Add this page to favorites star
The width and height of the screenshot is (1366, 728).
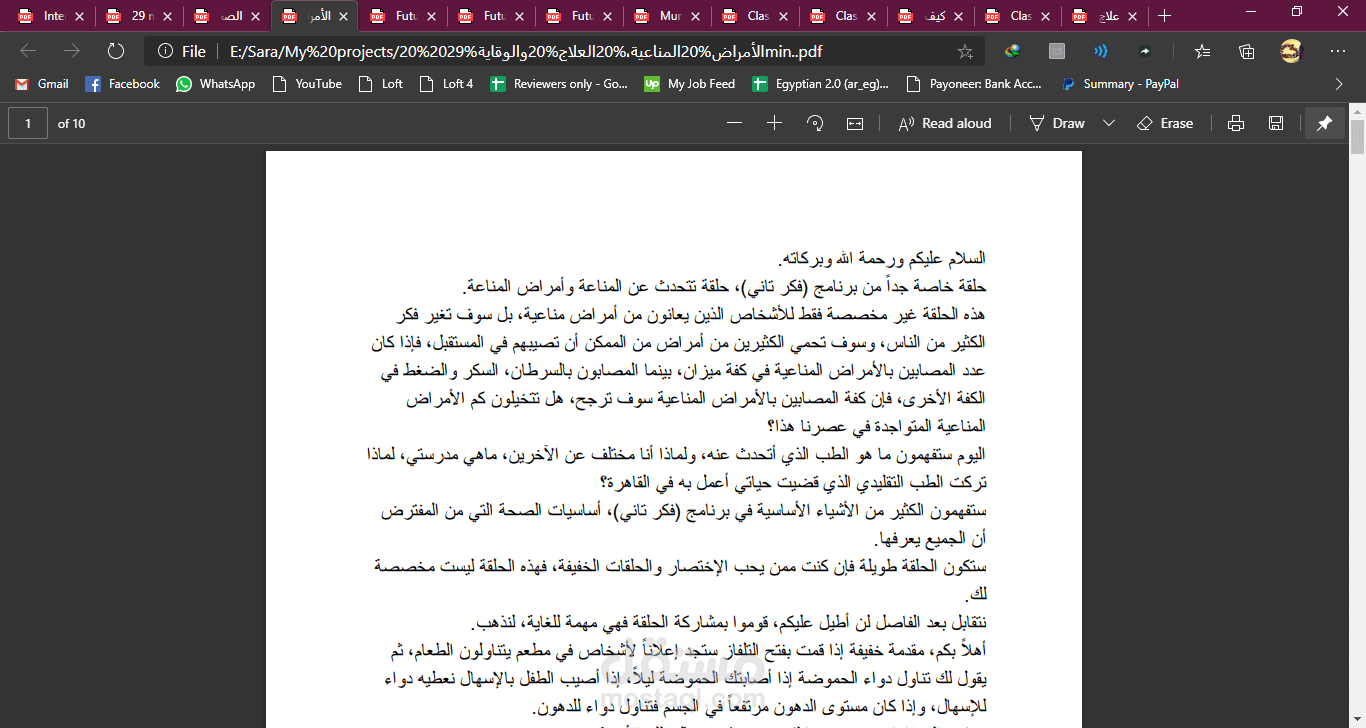coord(965,51)
